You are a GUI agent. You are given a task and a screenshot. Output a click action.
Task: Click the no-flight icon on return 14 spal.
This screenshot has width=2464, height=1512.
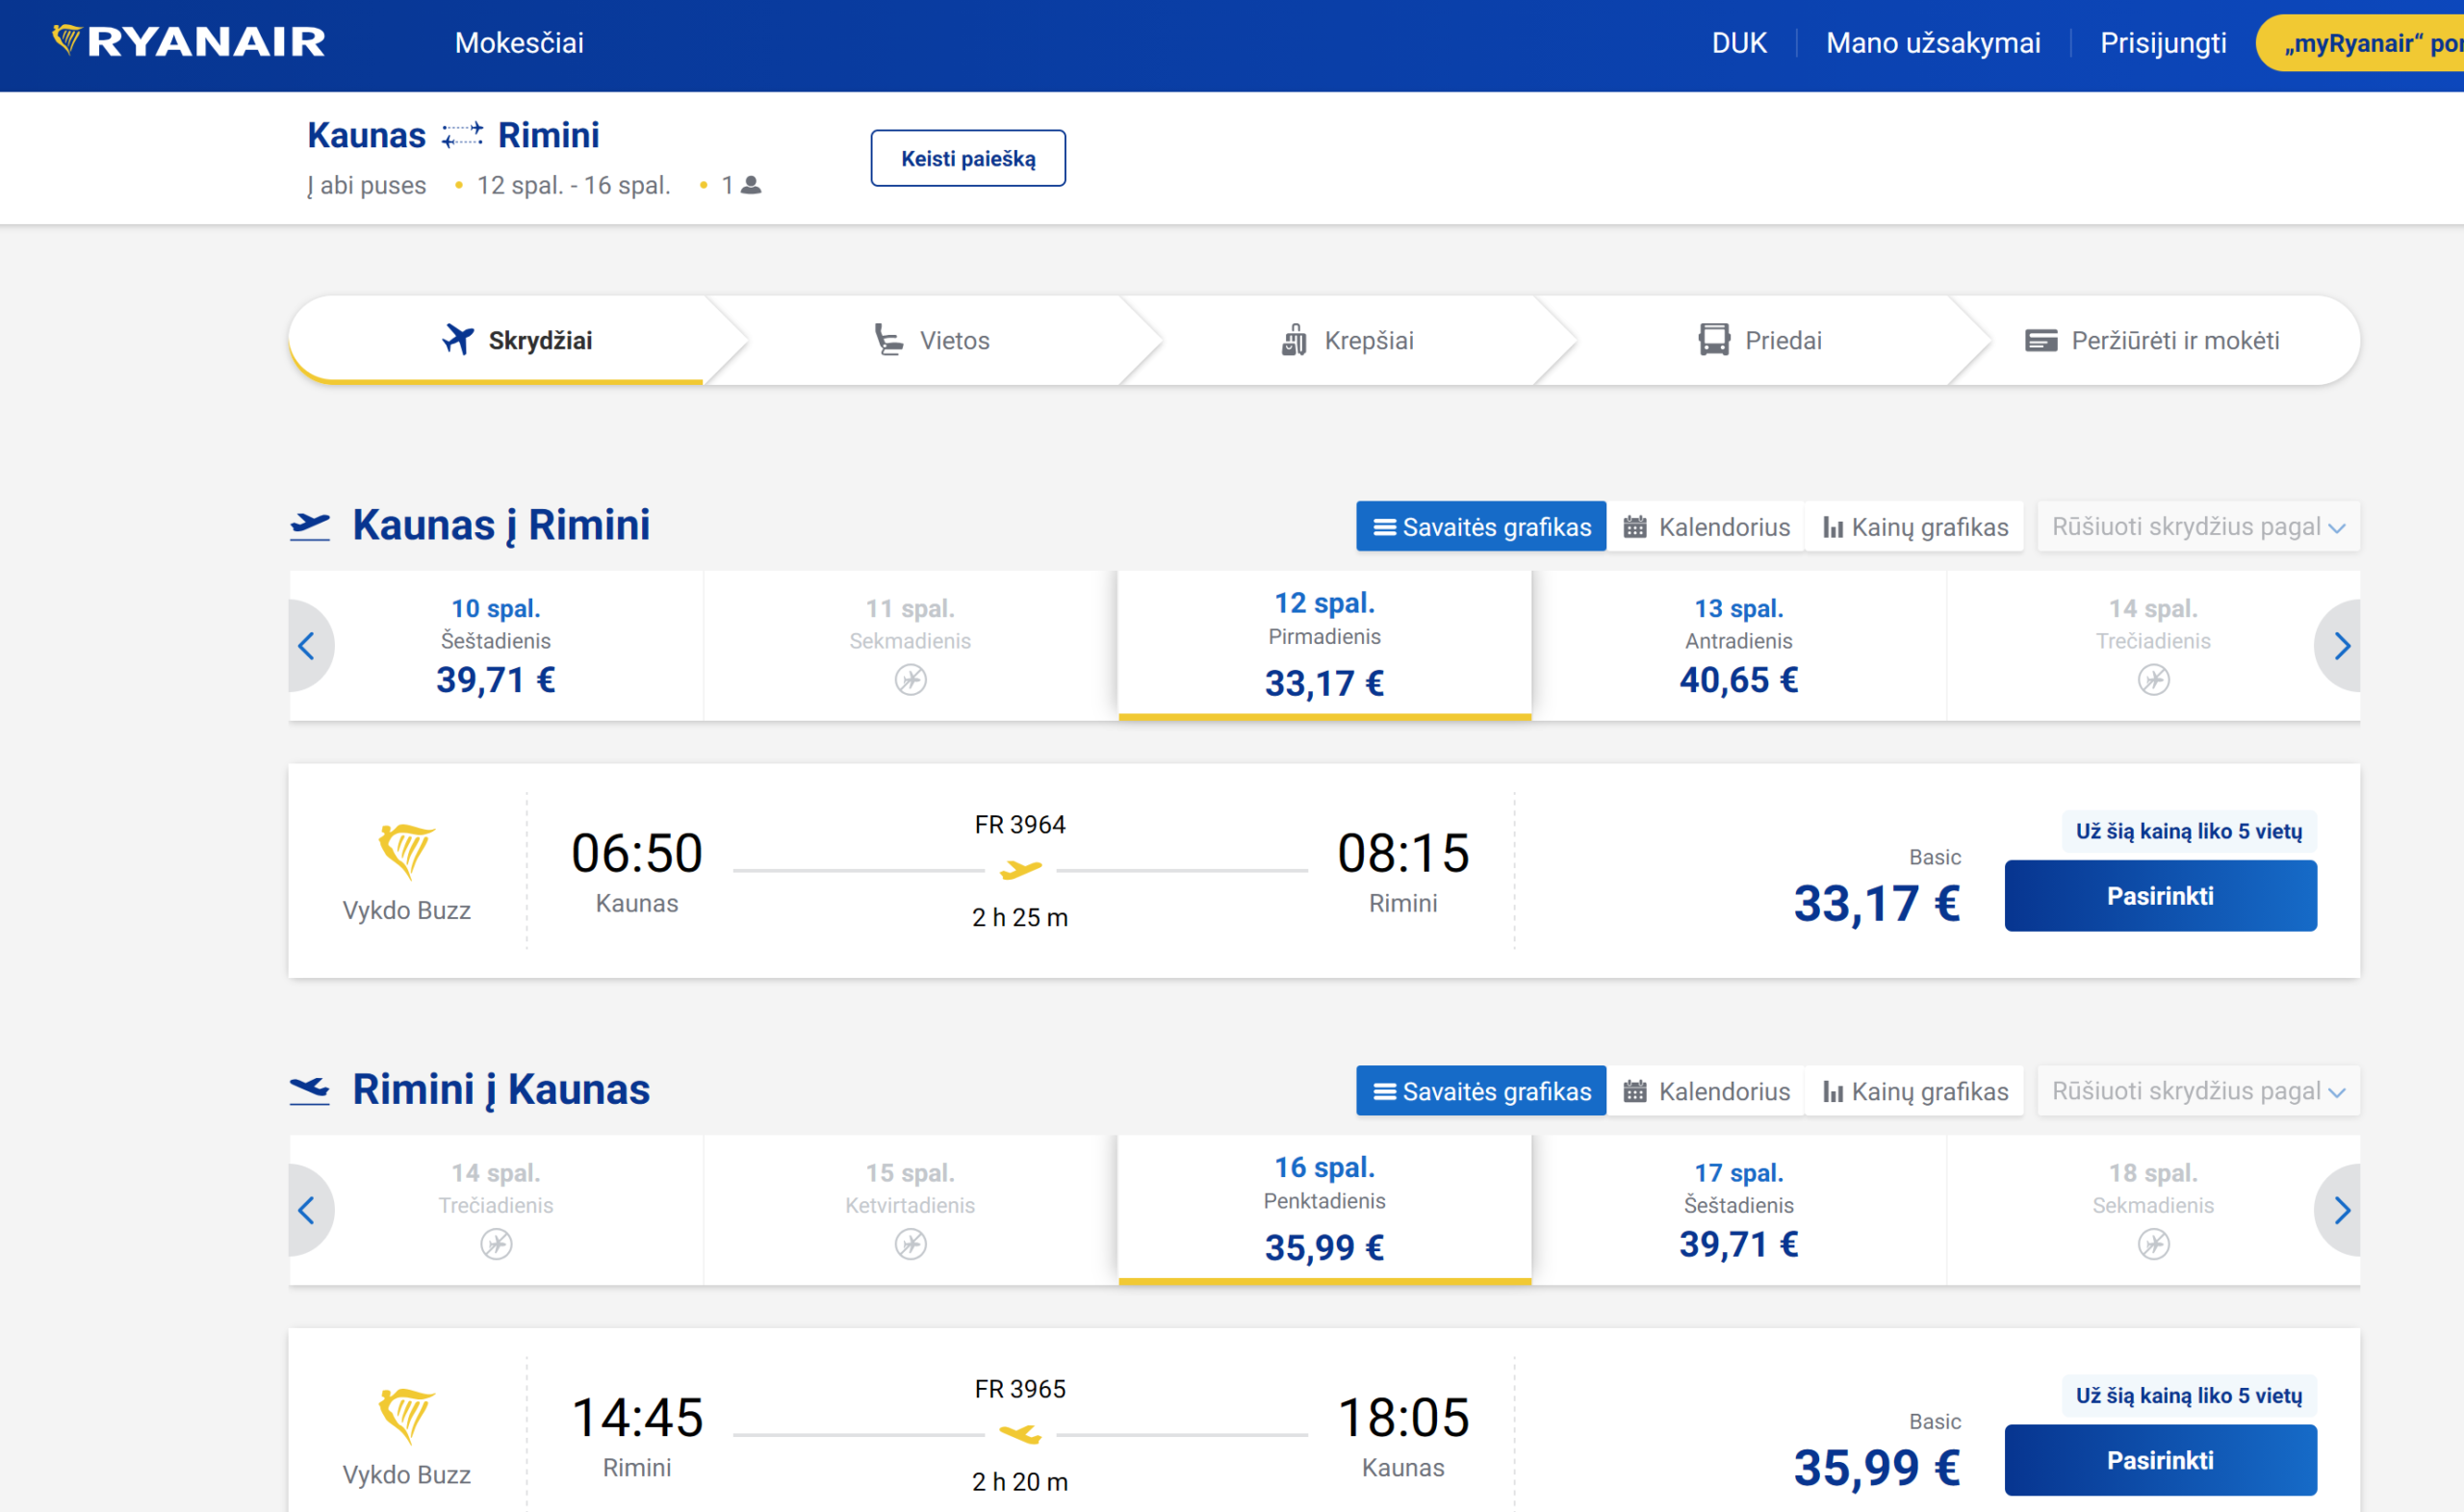pos(496,1244)
